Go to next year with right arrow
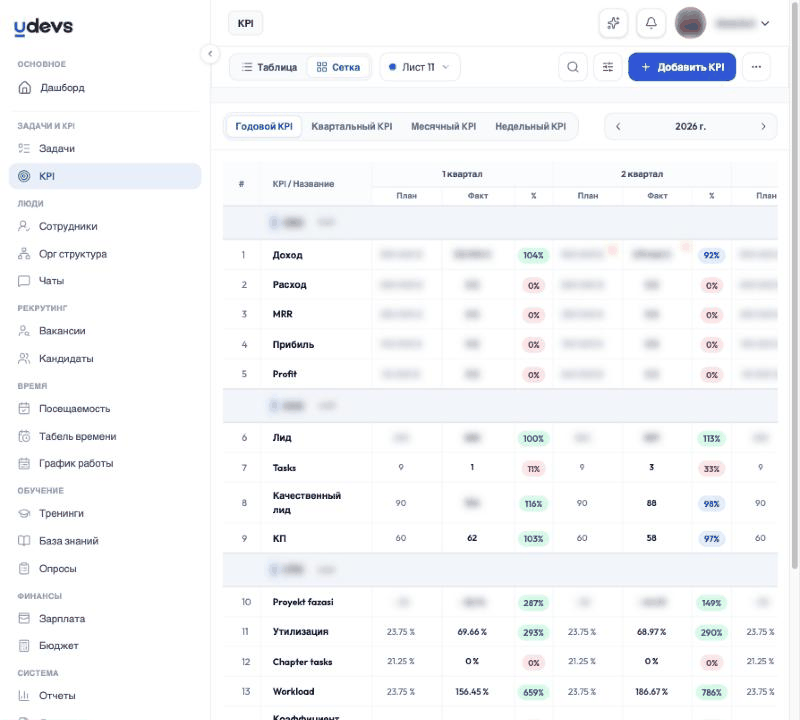 [763, 127]
